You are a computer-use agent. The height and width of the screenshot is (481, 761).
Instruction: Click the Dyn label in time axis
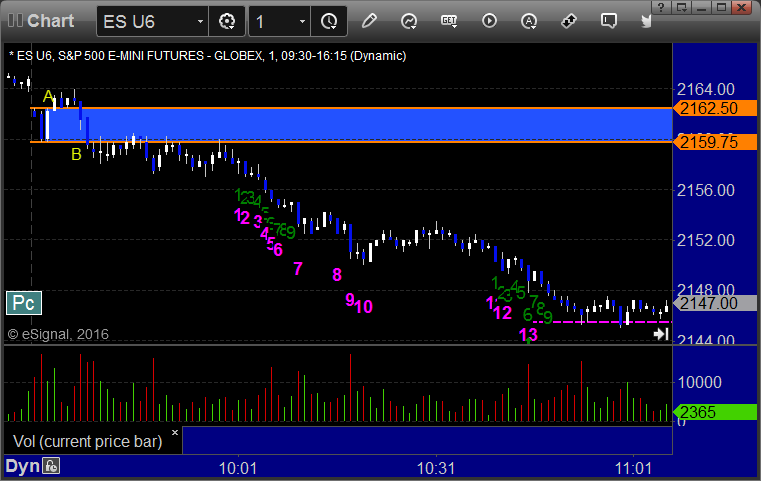(22, 466)
